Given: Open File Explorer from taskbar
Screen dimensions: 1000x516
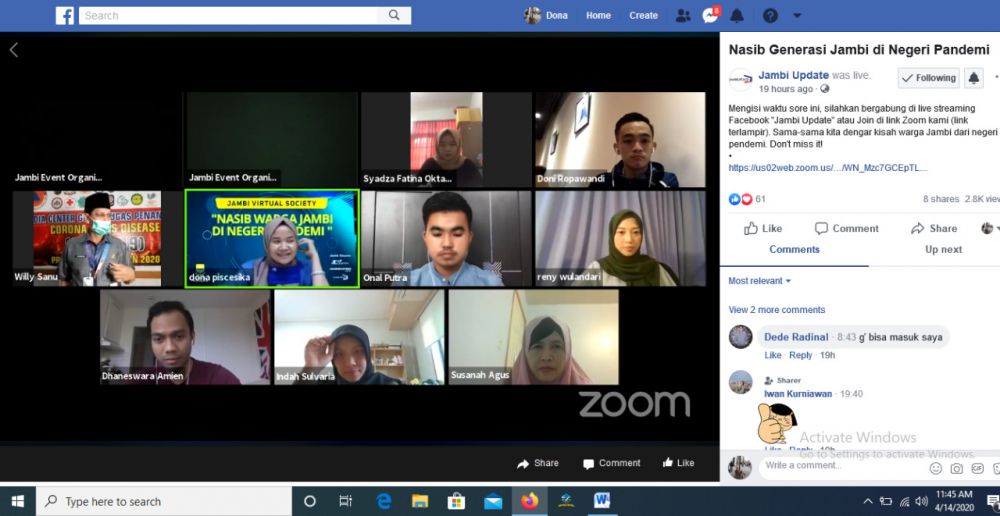Looking at the screenshot, I should pyautogui.click(x=420, y=501).
